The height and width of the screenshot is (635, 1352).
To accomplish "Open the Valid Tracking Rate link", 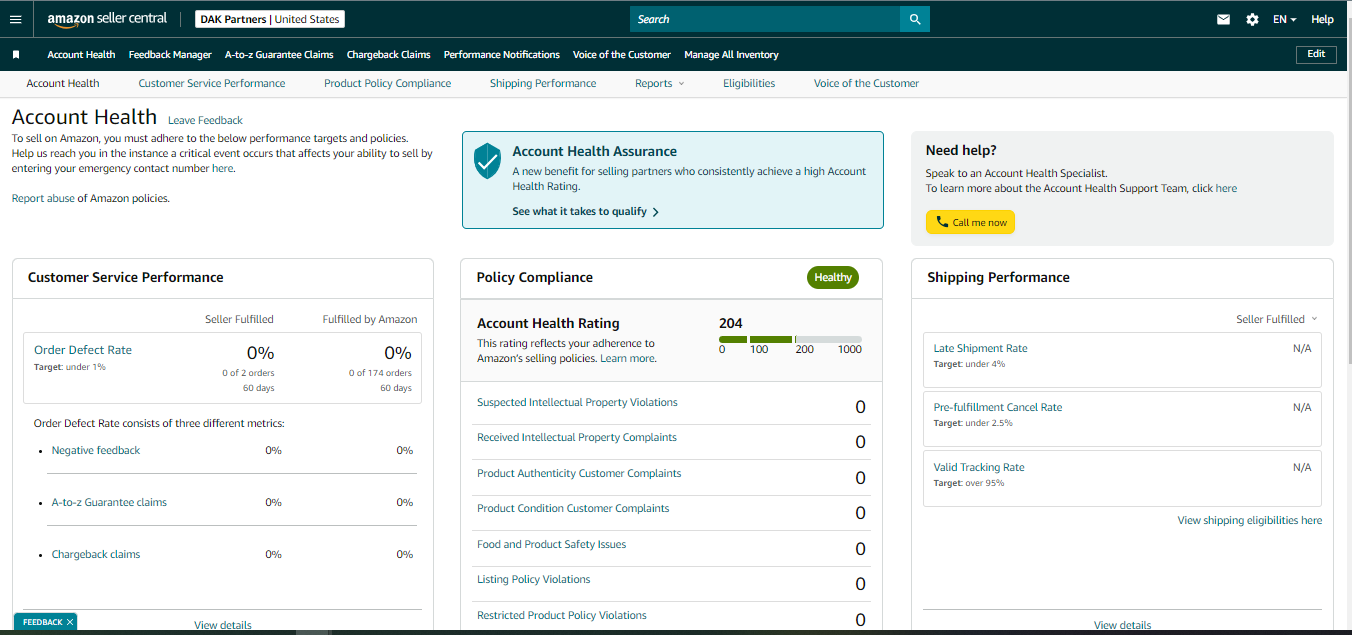I will click(x=979, y=468).
